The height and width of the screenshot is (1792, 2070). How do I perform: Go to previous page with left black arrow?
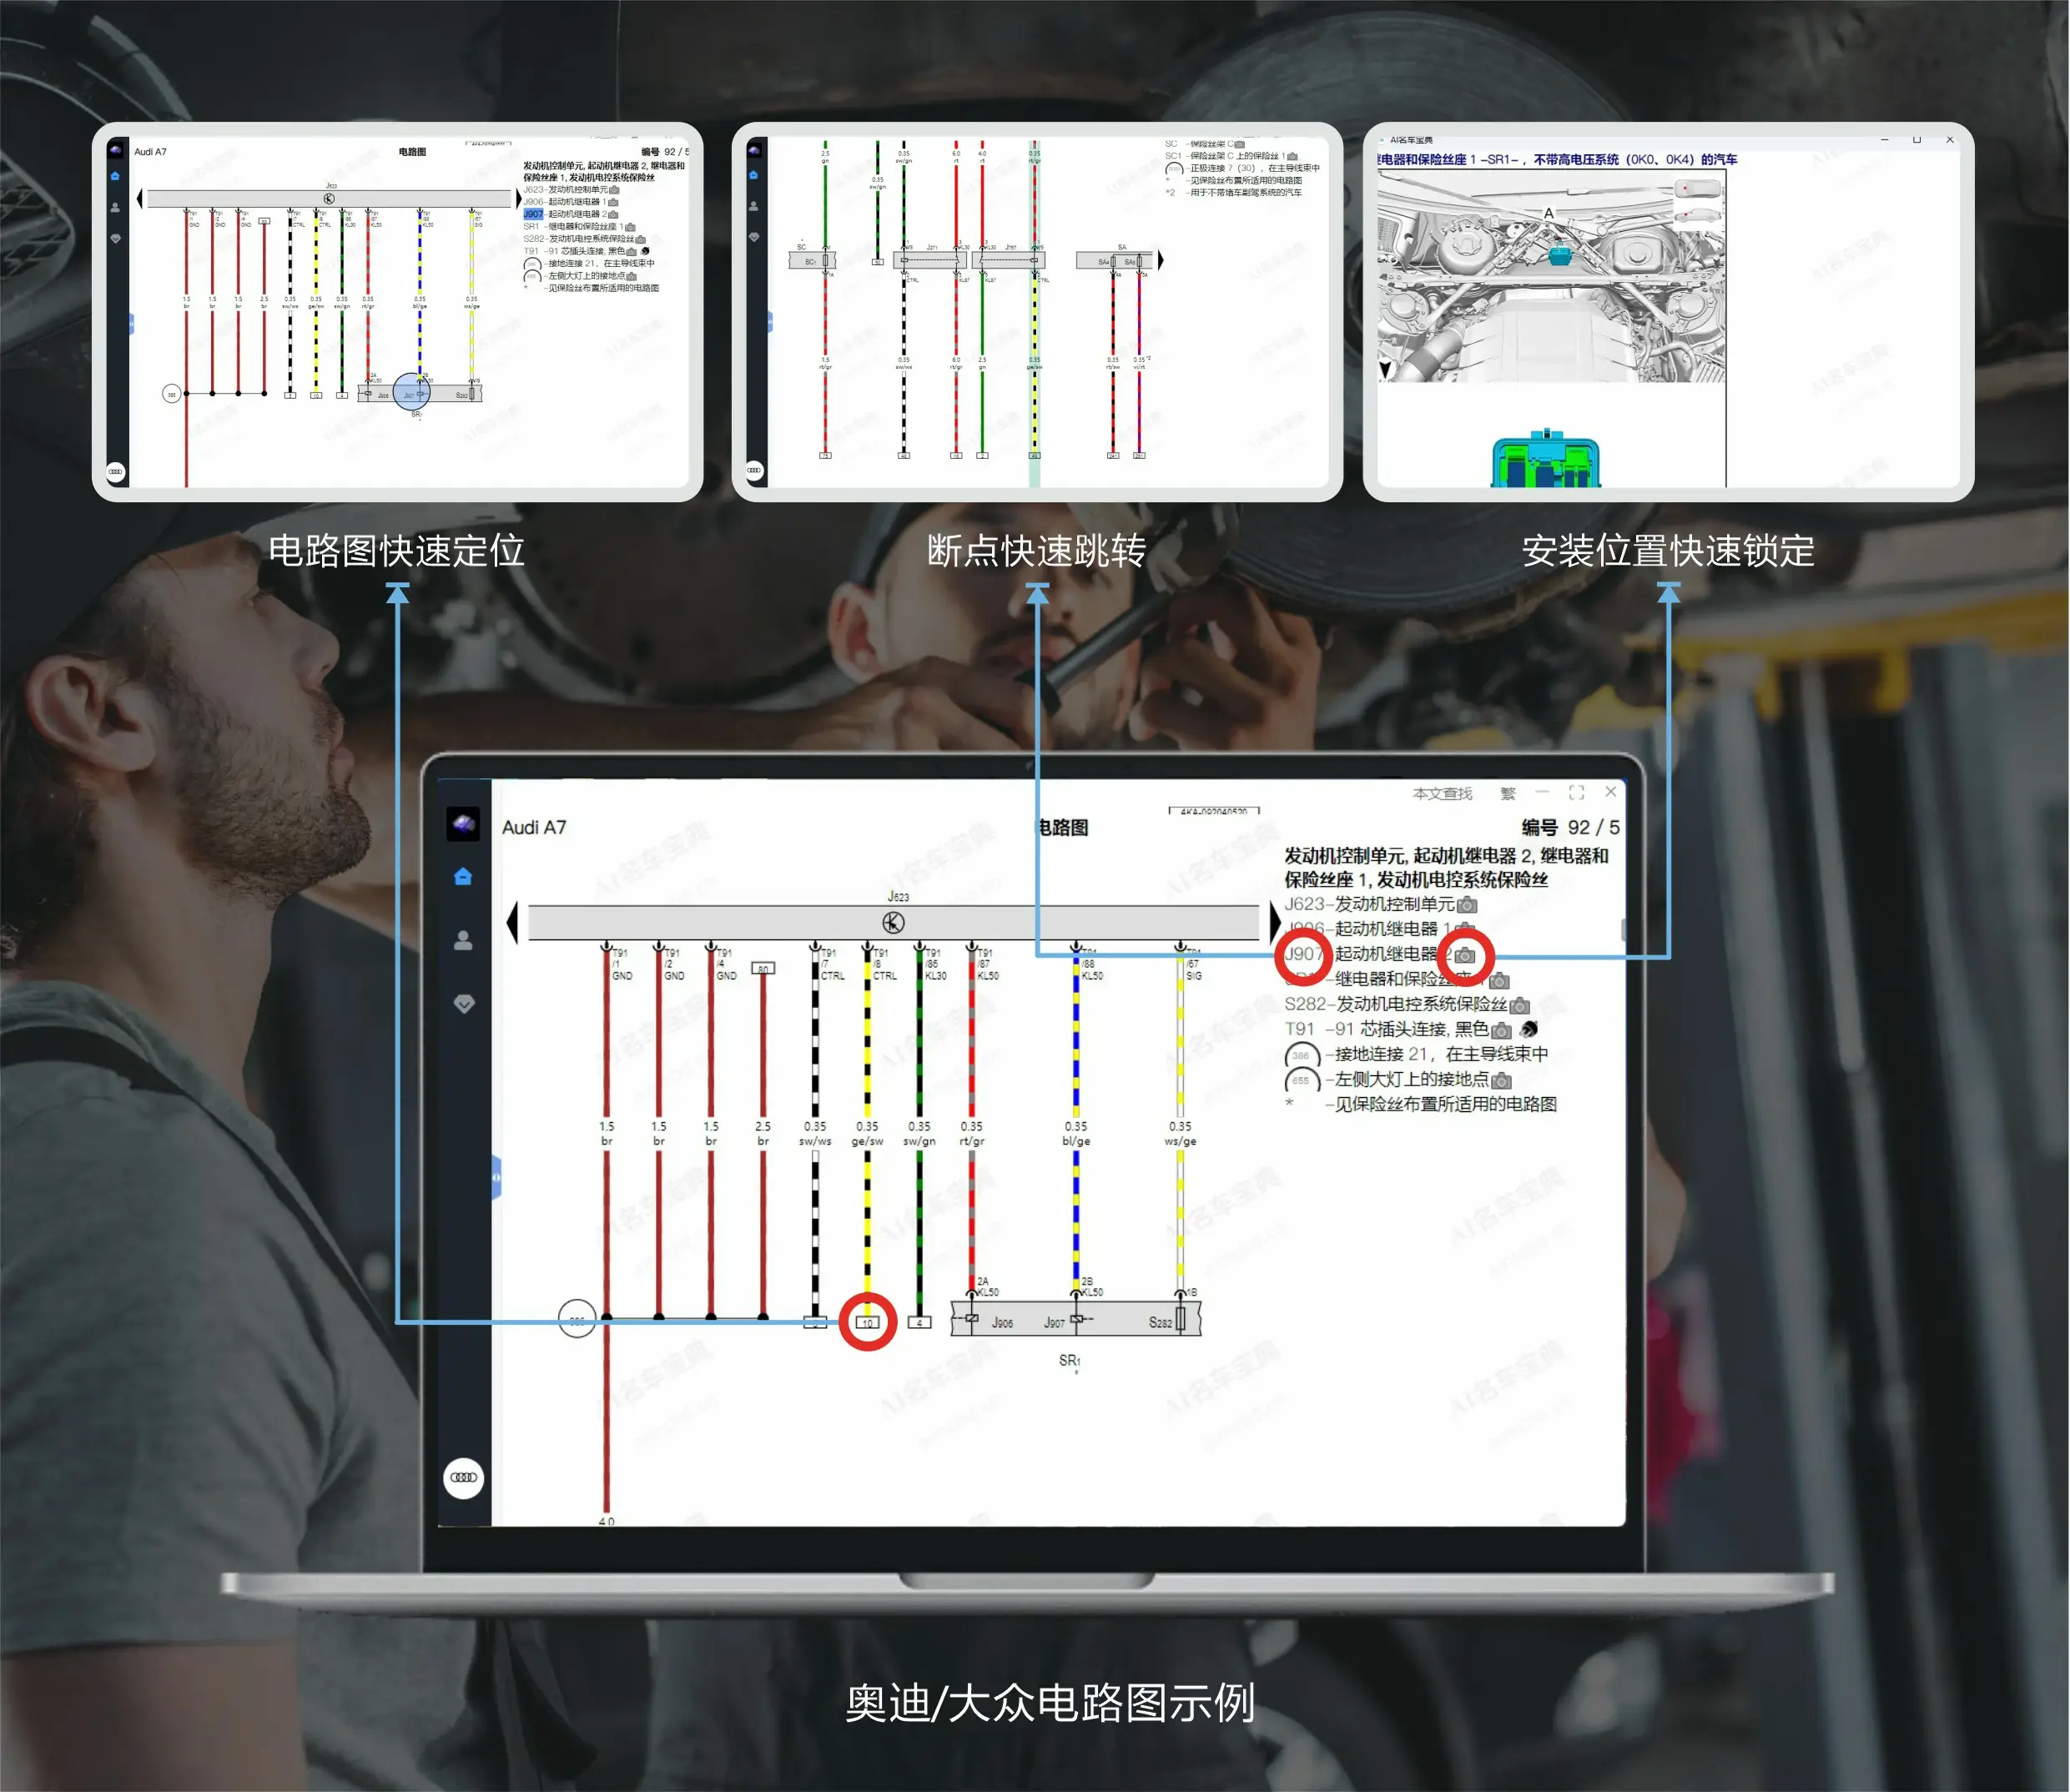click(x=512, y=922)
